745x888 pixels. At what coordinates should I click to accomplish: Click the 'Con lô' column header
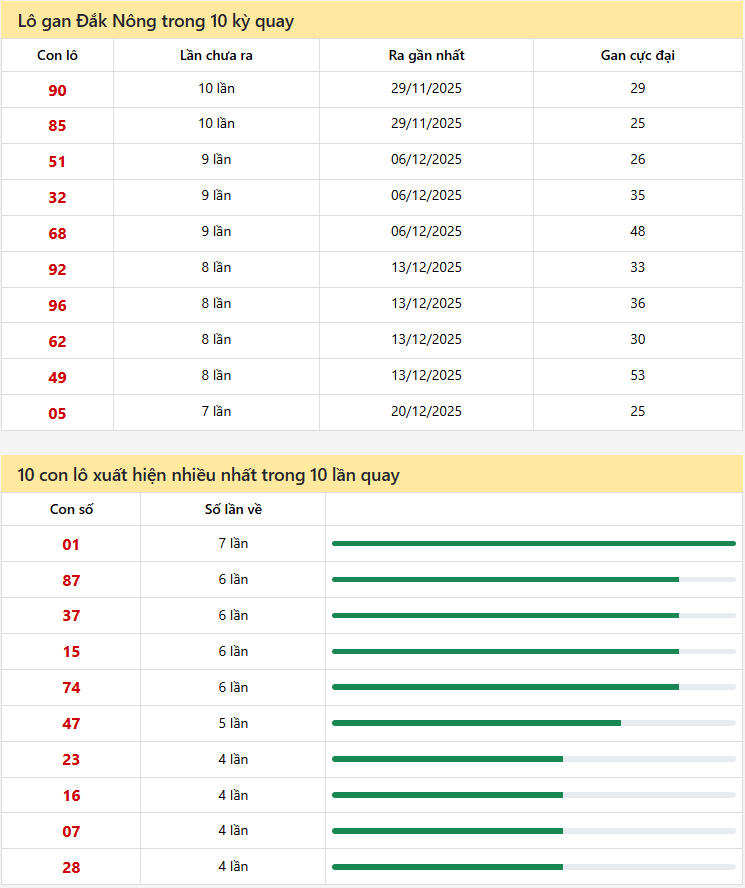click(57, 56)
